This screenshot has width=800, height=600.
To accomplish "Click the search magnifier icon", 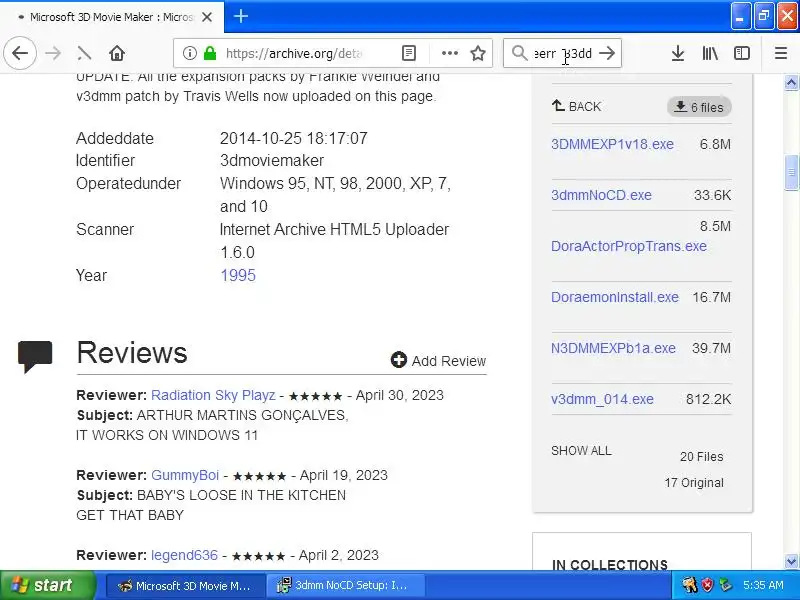I will point(519,53).
